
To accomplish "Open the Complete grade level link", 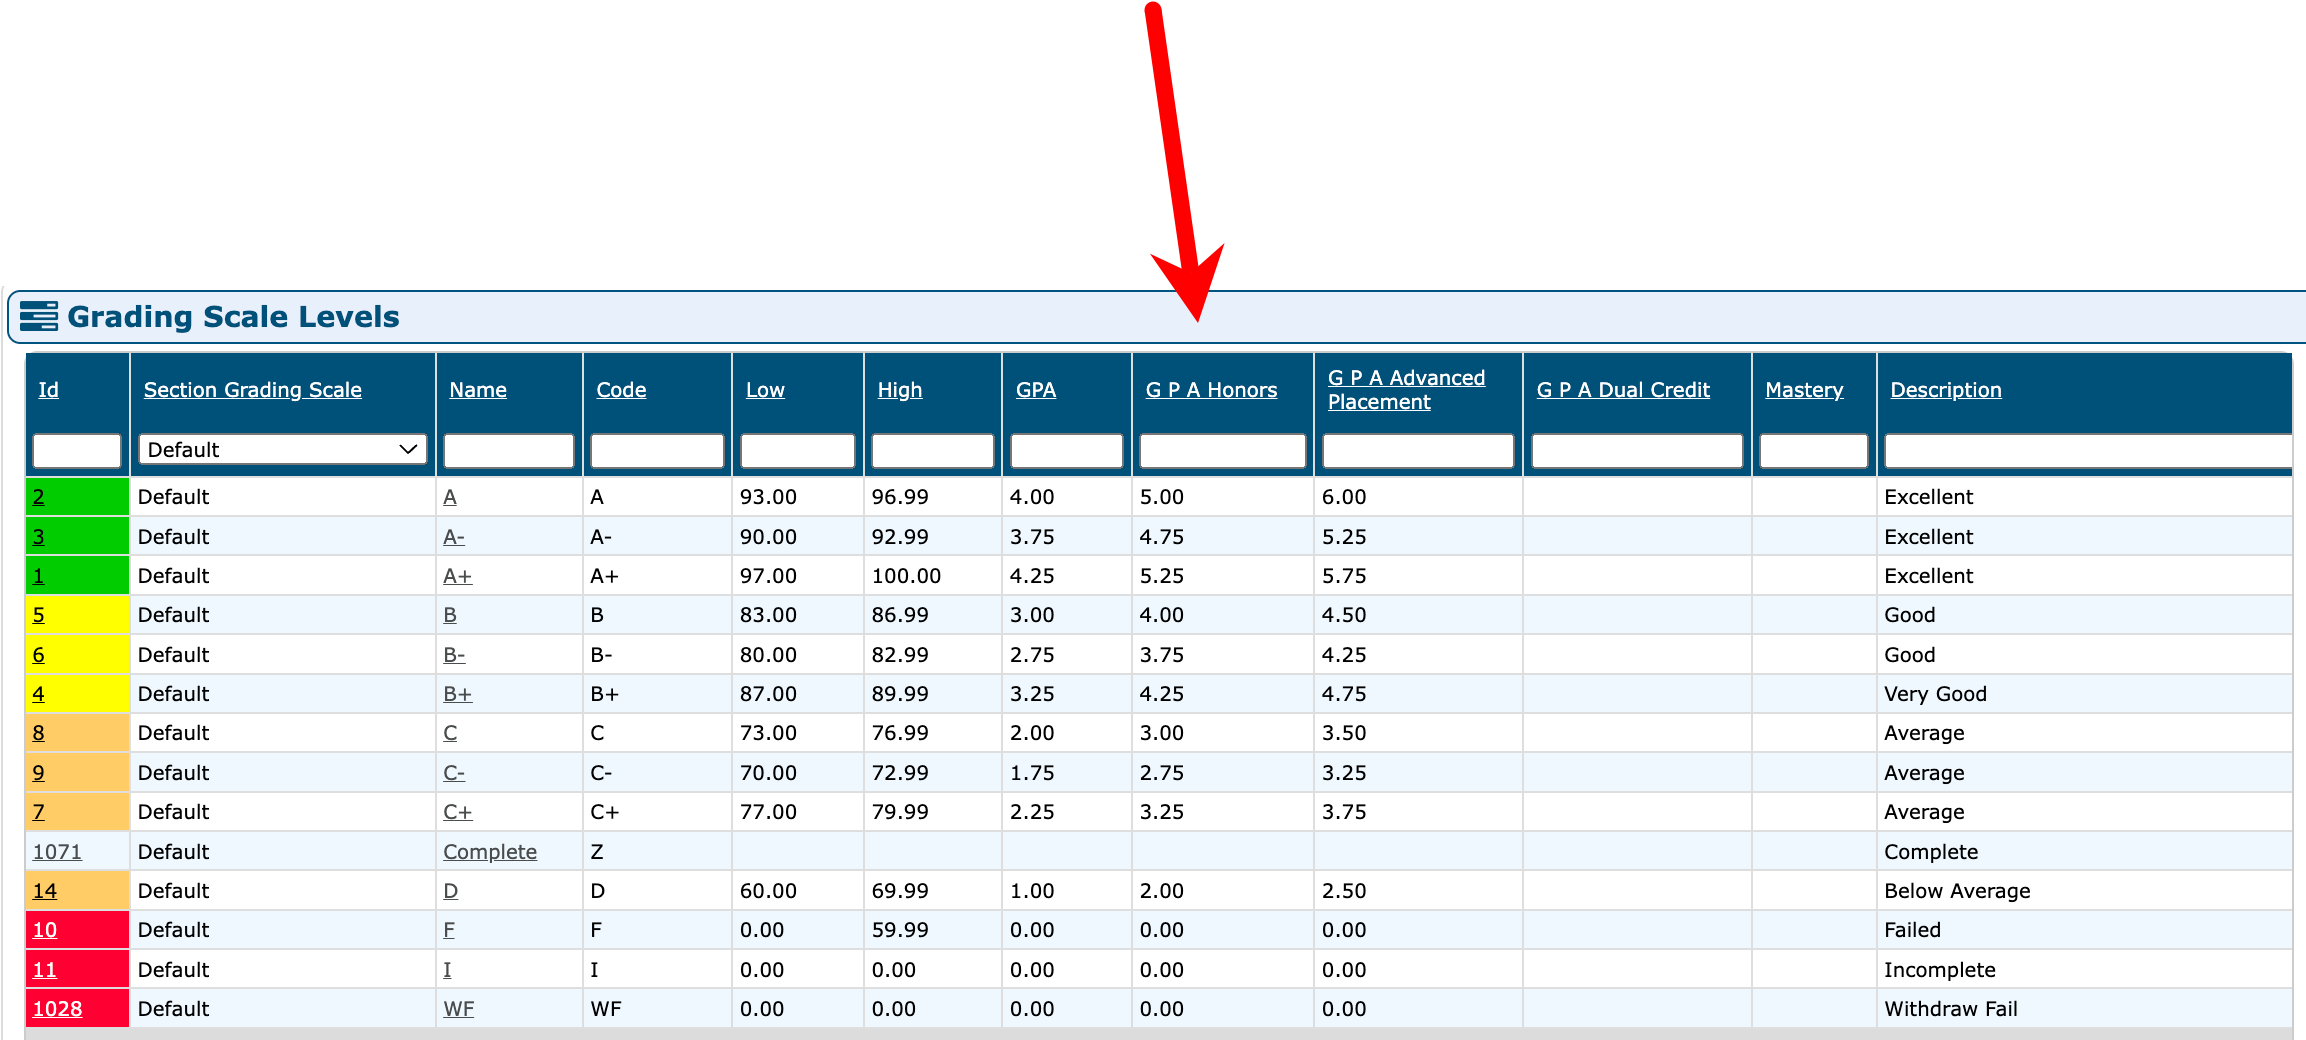I will point(489,852).
